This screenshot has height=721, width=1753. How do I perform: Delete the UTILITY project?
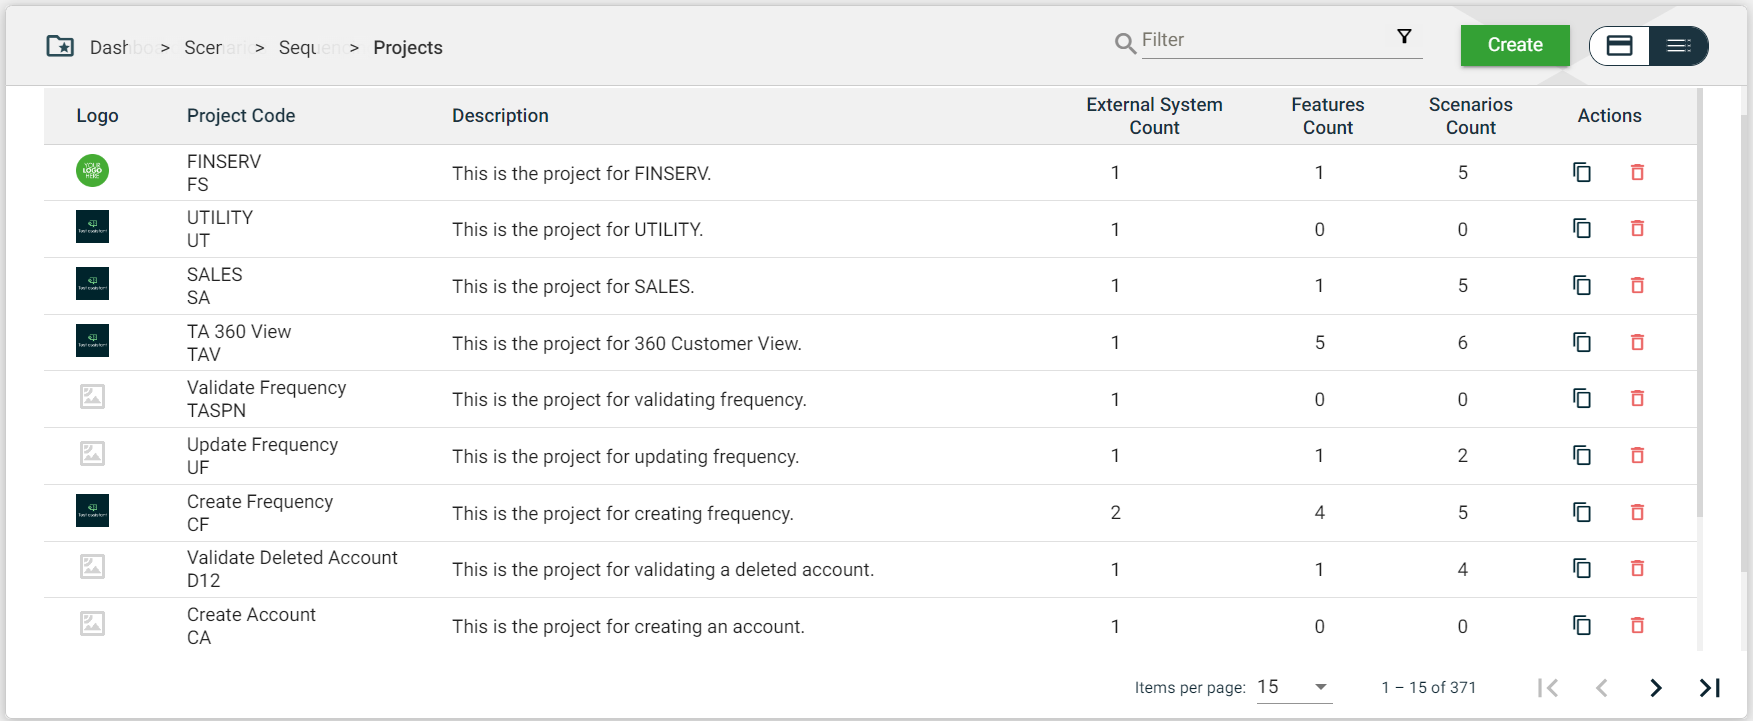1637,229
